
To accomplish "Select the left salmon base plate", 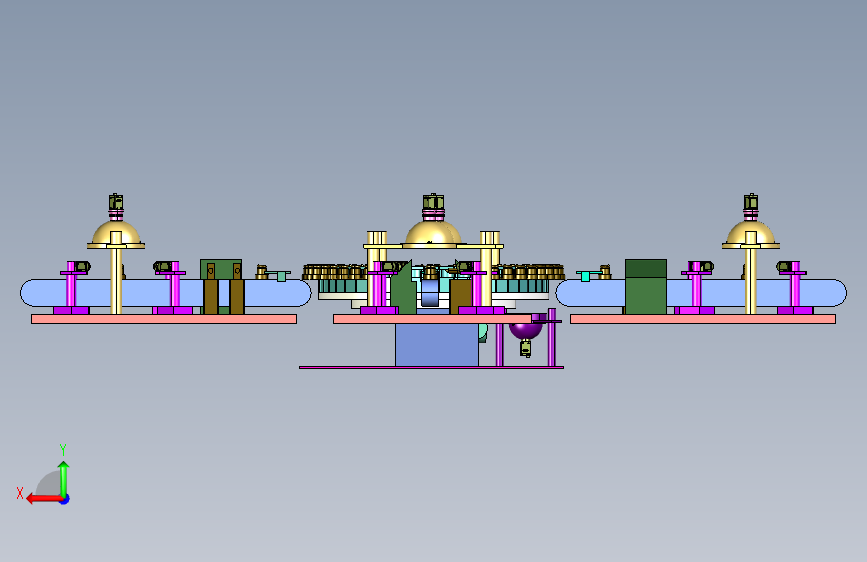I will (x=164, y=319).
